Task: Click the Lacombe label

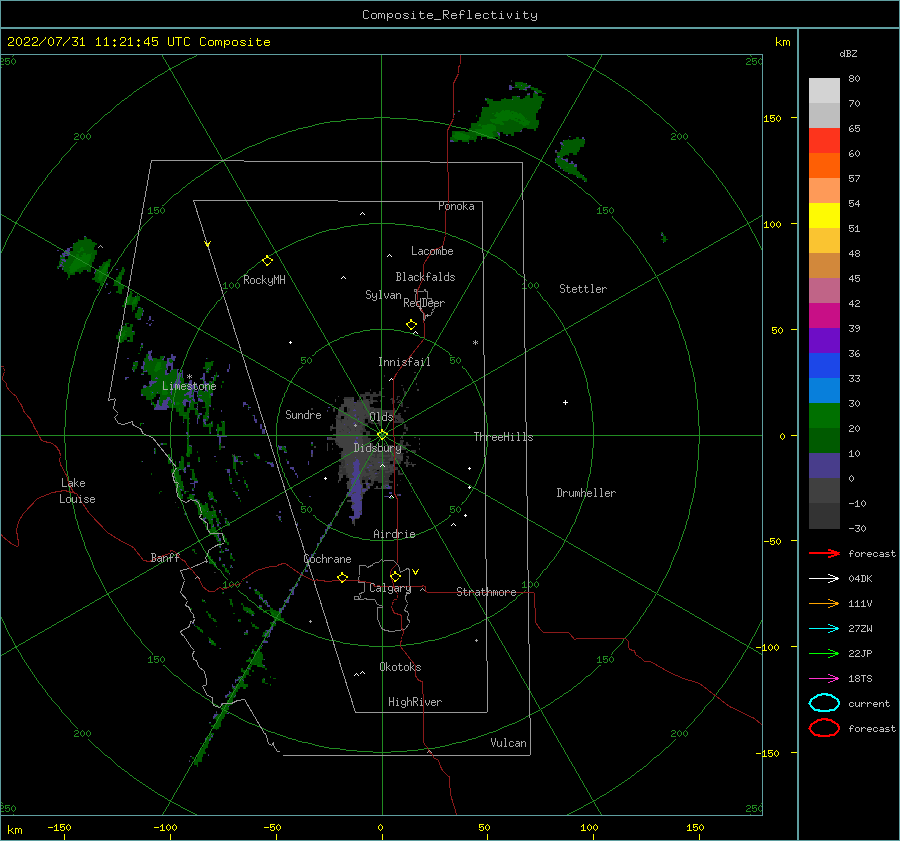Action: tap(432, 251)
